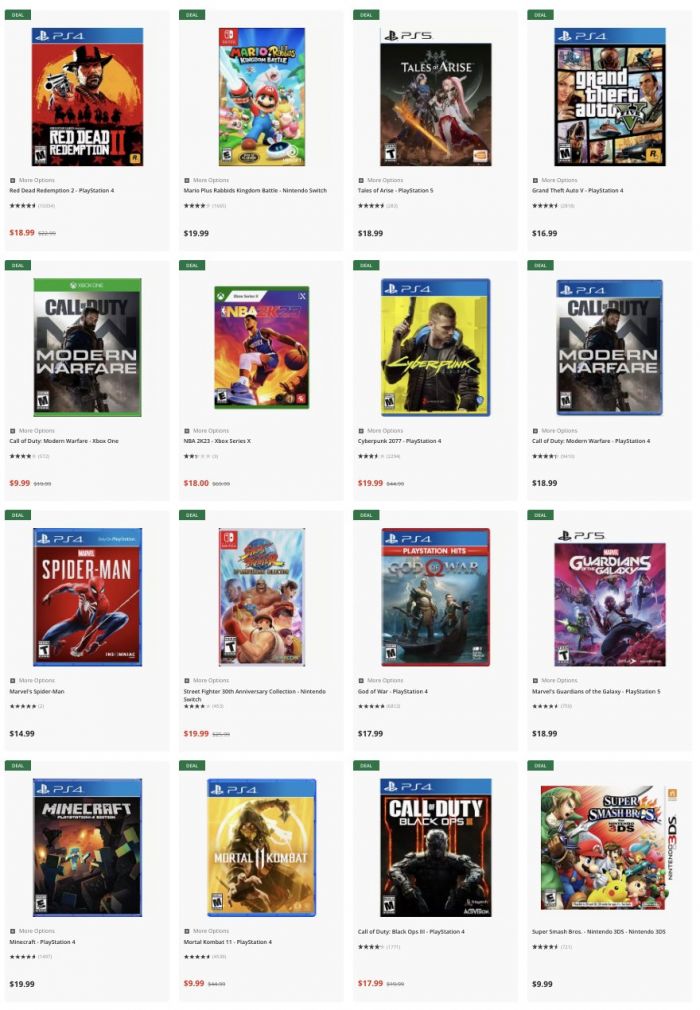Open Call of Duty: Modern Warfare - Xbox One link

pyautogui.click(x=64, y=441)
